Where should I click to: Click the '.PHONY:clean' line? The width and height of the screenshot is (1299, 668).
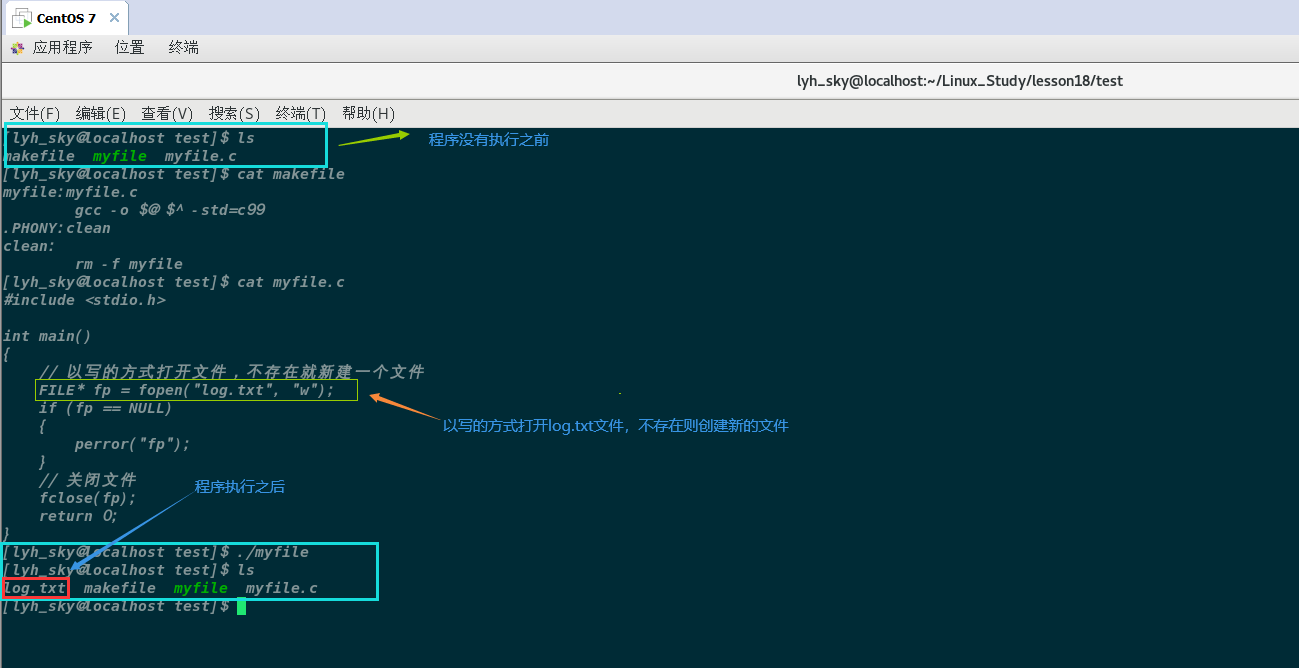click(x=57, y=228)
